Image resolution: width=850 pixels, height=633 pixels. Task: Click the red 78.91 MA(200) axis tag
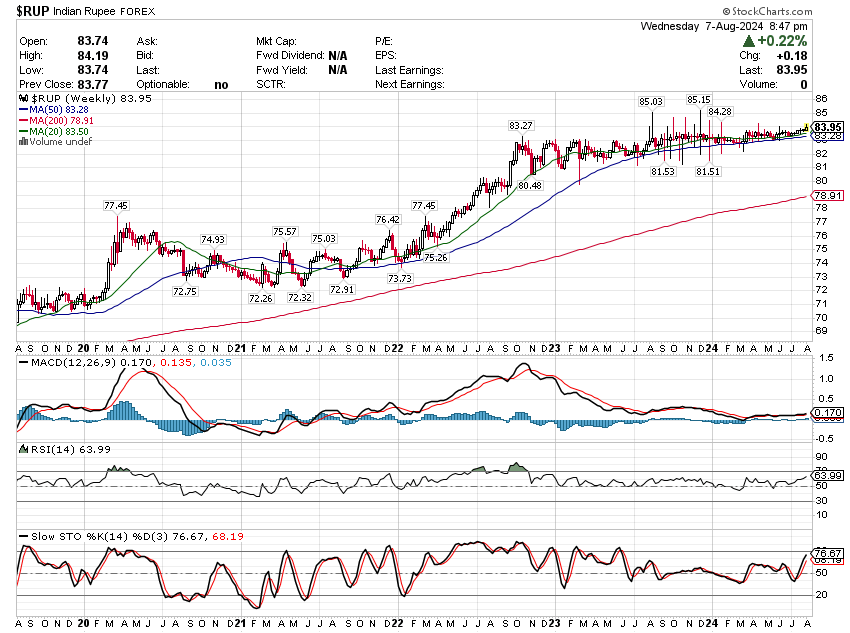coord(825,195)
